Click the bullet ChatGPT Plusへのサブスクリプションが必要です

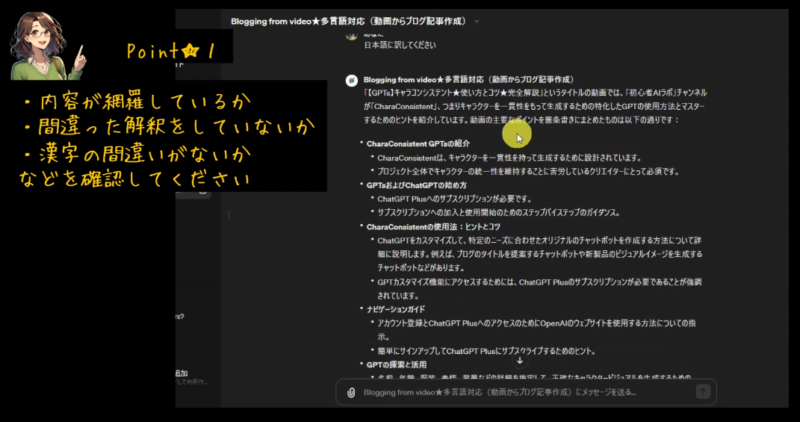455,199
